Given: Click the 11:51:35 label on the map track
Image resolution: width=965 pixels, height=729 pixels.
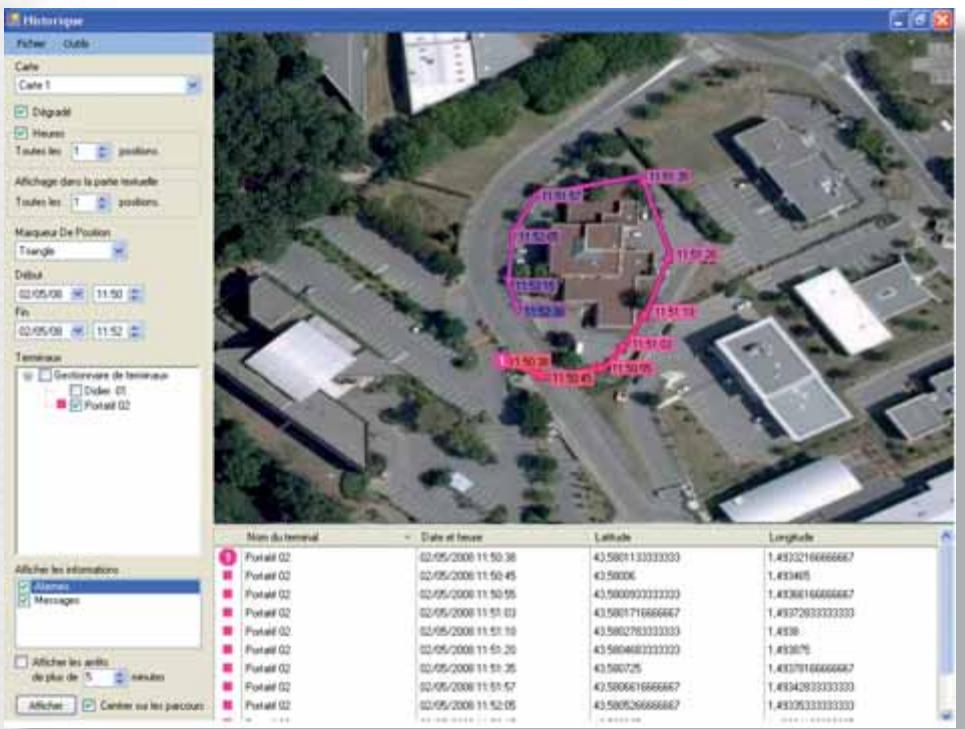Looking at the screenshot, I should tap(668, 177).
